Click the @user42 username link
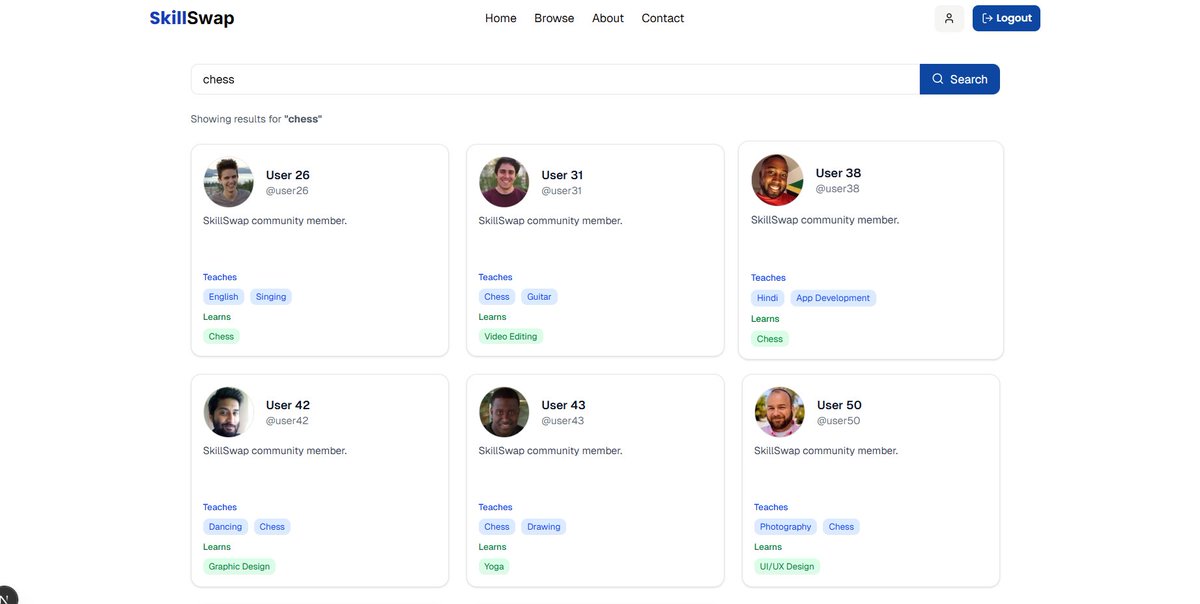 (288, 419)
